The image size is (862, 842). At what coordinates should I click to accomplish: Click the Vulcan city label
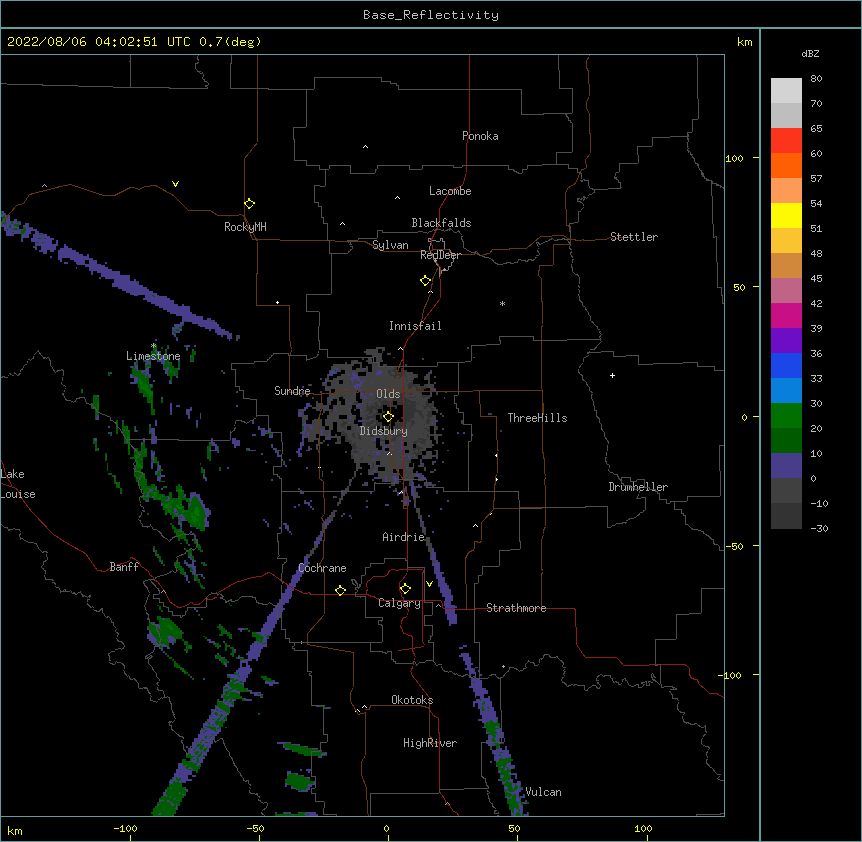[543, 792]
